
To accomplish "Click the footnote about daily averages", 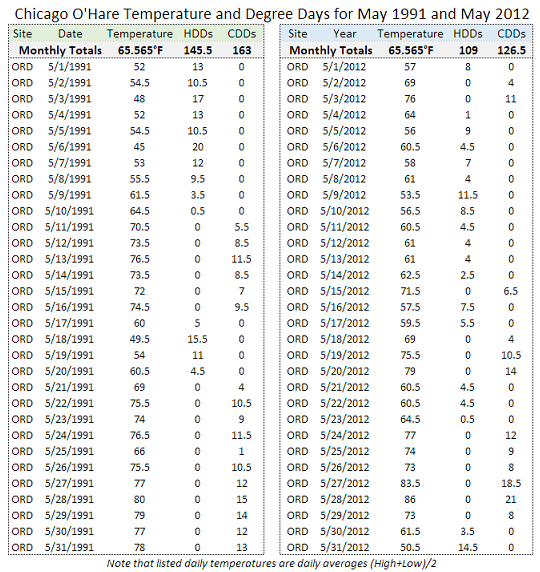I will (x=271, y=564).
